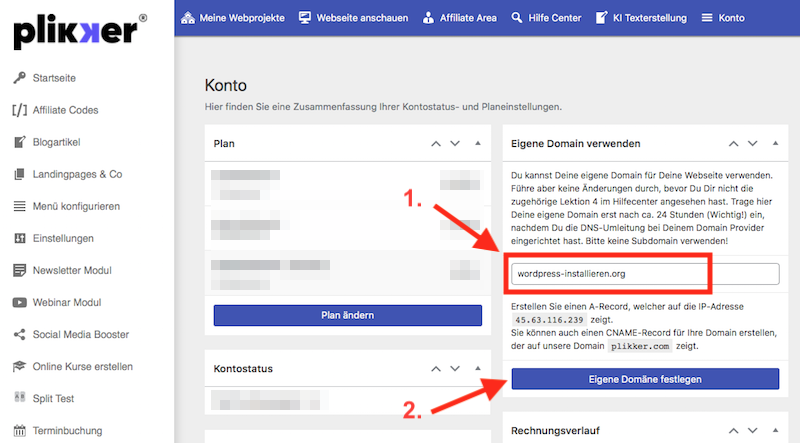
Task: Collapse the Kontostatus panel triangle
Action: 478,368
